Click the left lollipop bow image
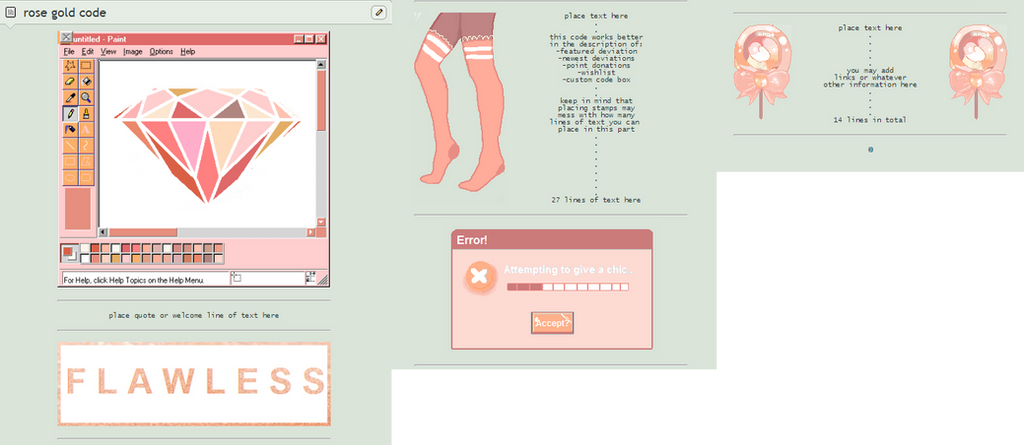Viewport: 1024px width, 445px height. click(x=761, y=72)
